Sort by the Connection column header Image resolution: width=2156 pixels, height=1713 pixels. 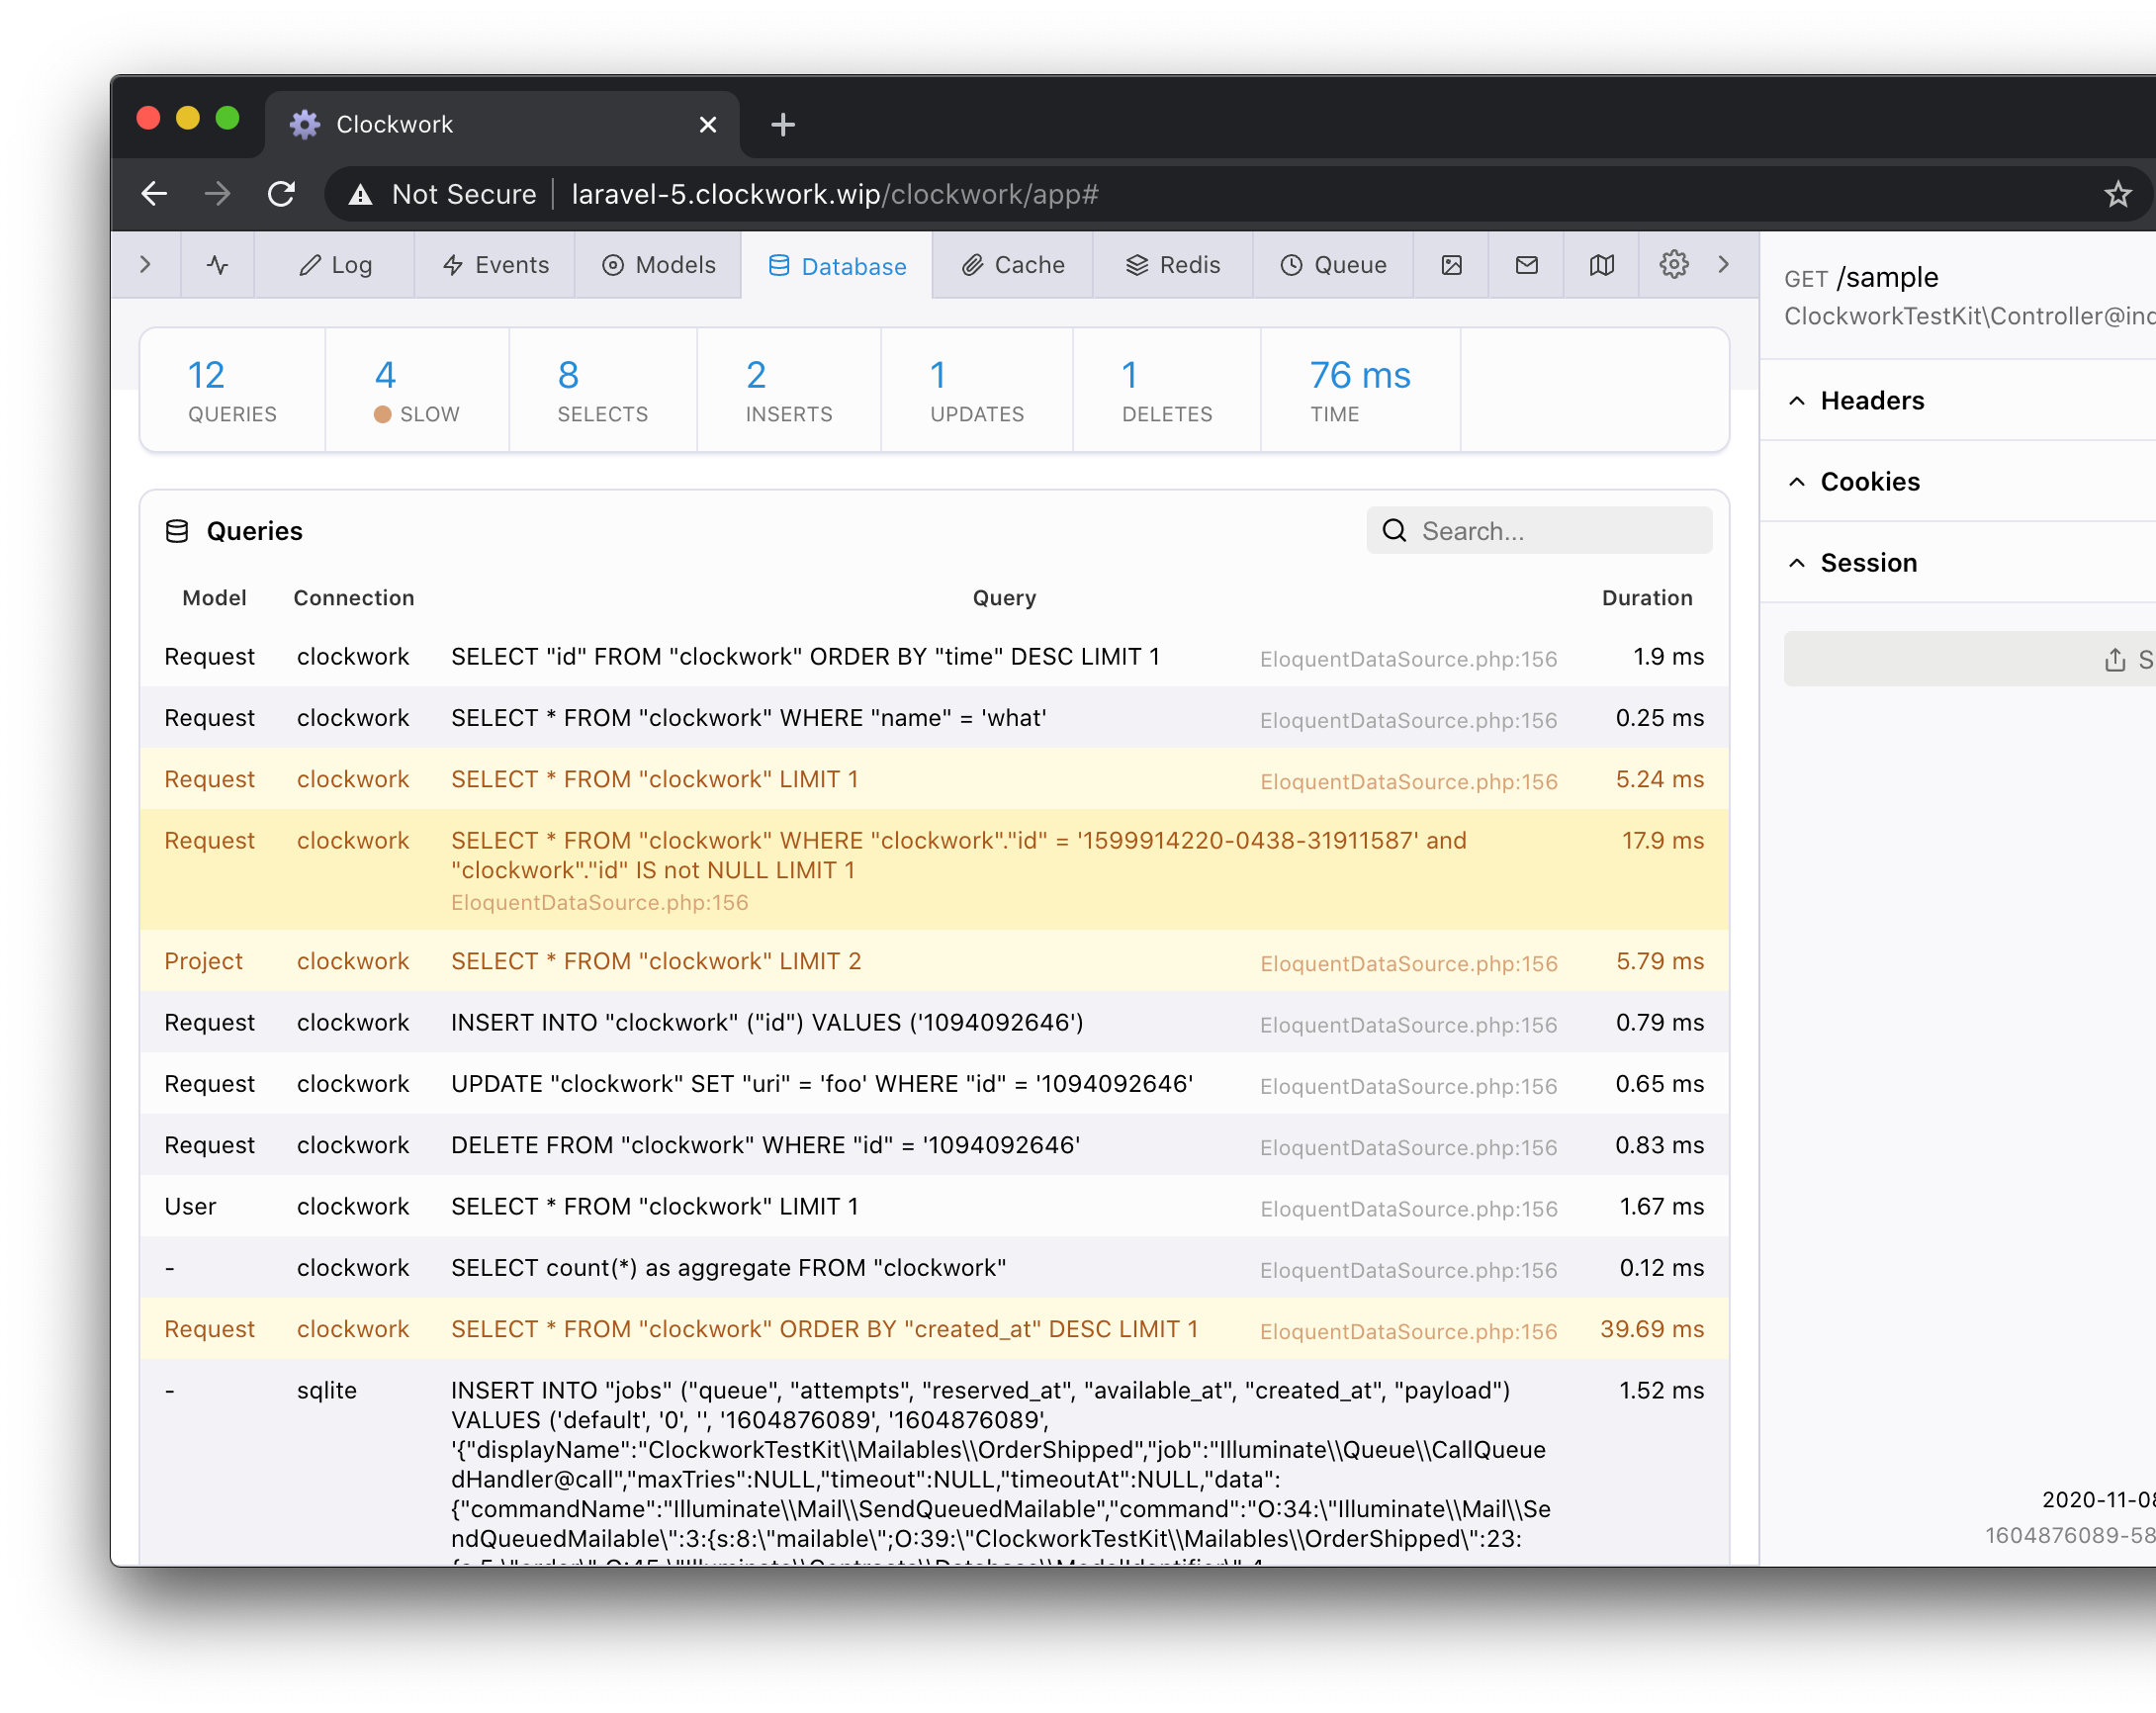[353, 597]
